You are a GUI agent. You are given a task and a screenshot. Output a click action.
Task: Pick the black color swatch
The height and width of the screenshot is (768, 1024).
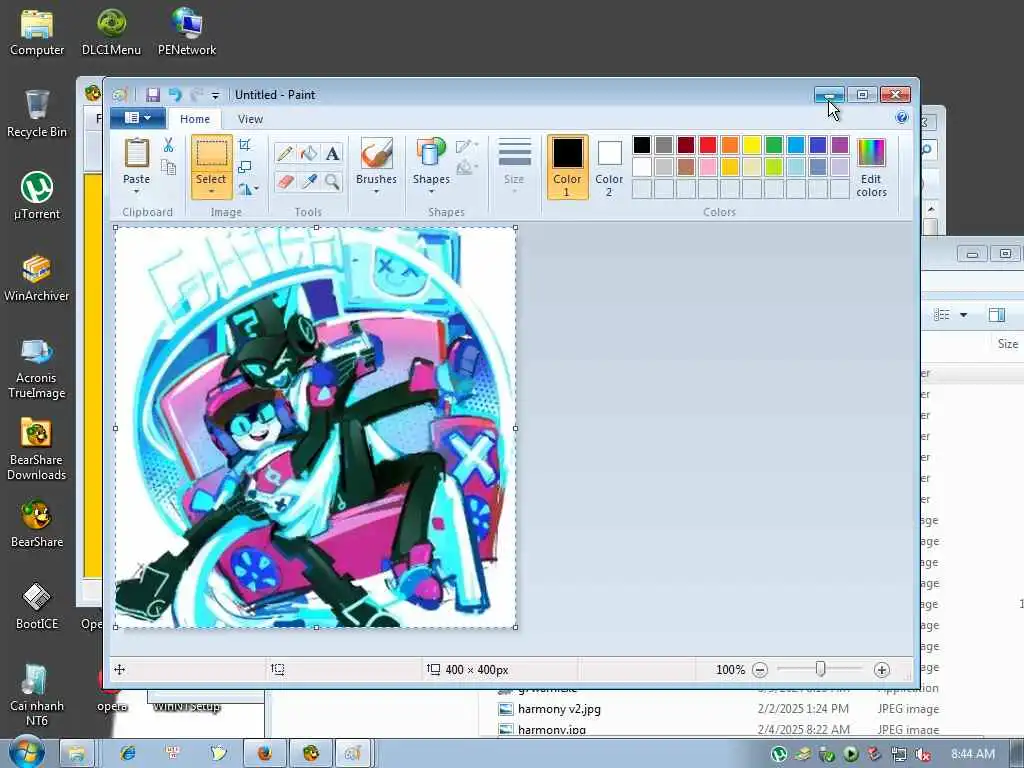[642, 144]
